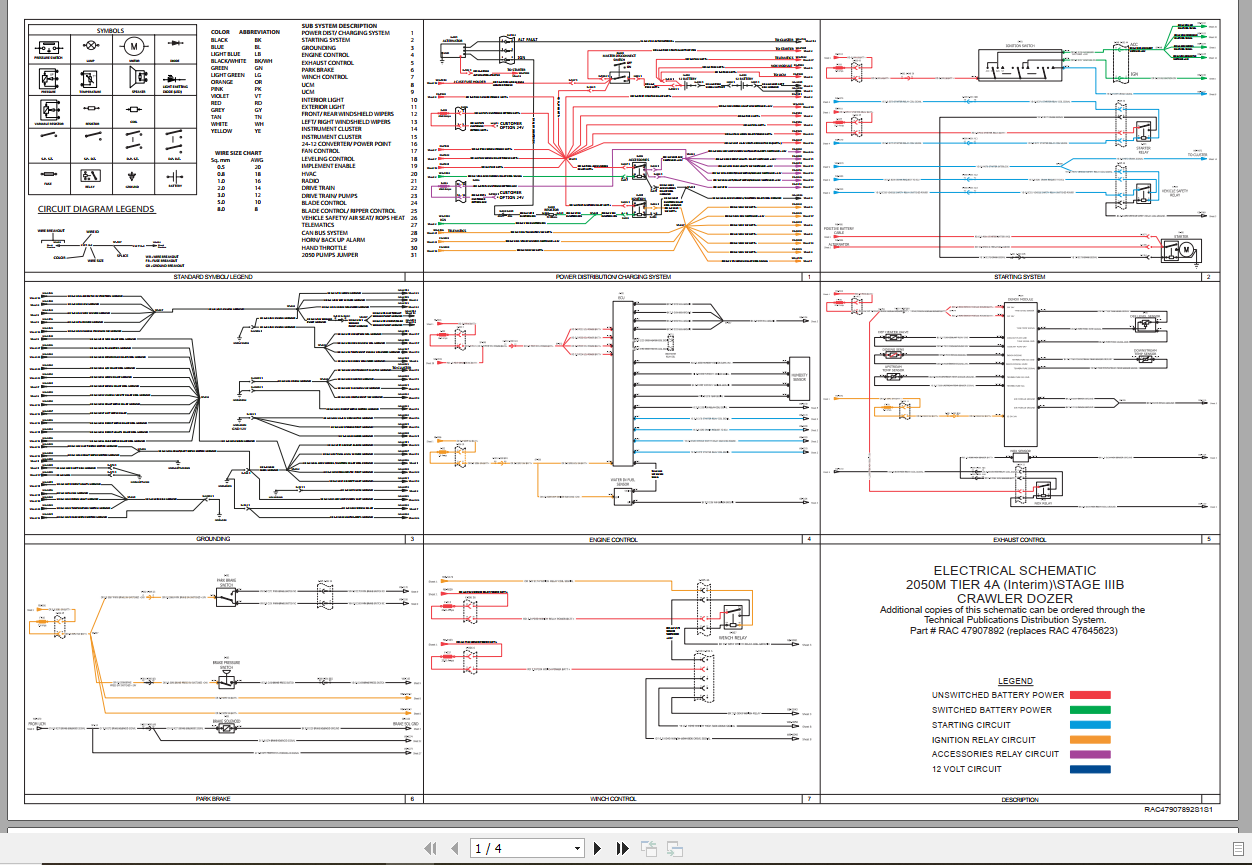Screen dimensions: 1252x865
Task: Click the diode symbol in Symbols table
Action: coord(176,45)
